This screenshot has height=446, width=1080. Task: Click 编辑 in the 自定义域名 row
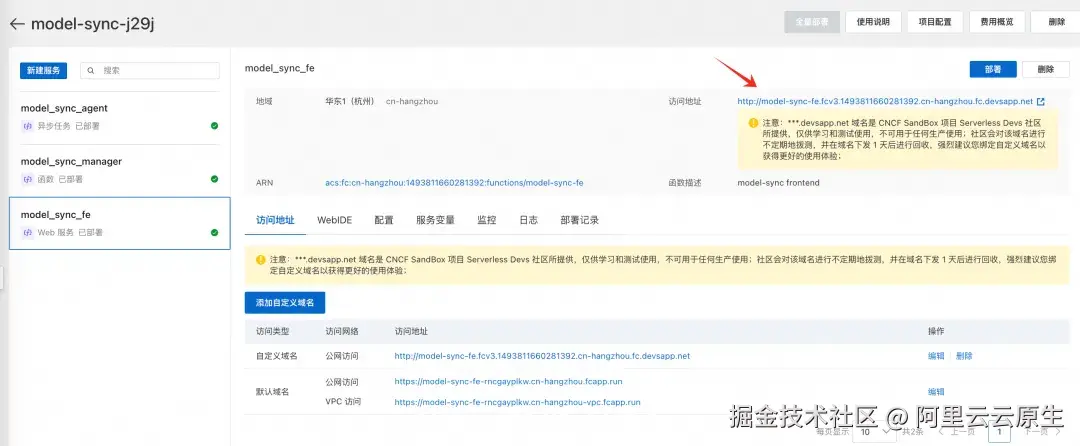(936, 356)
